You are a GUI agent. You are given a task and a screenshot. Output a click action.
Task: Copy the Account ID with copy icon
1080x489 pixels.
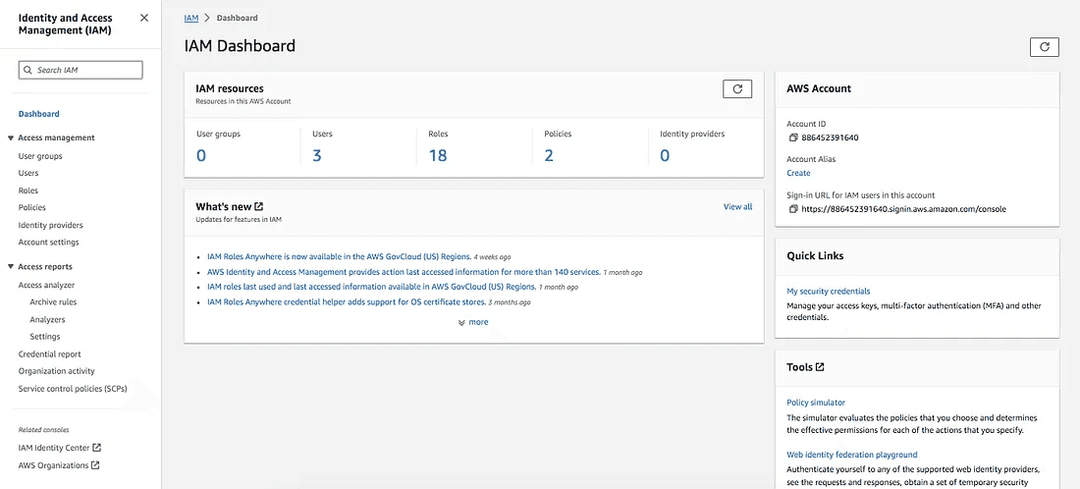coord(793,138)
